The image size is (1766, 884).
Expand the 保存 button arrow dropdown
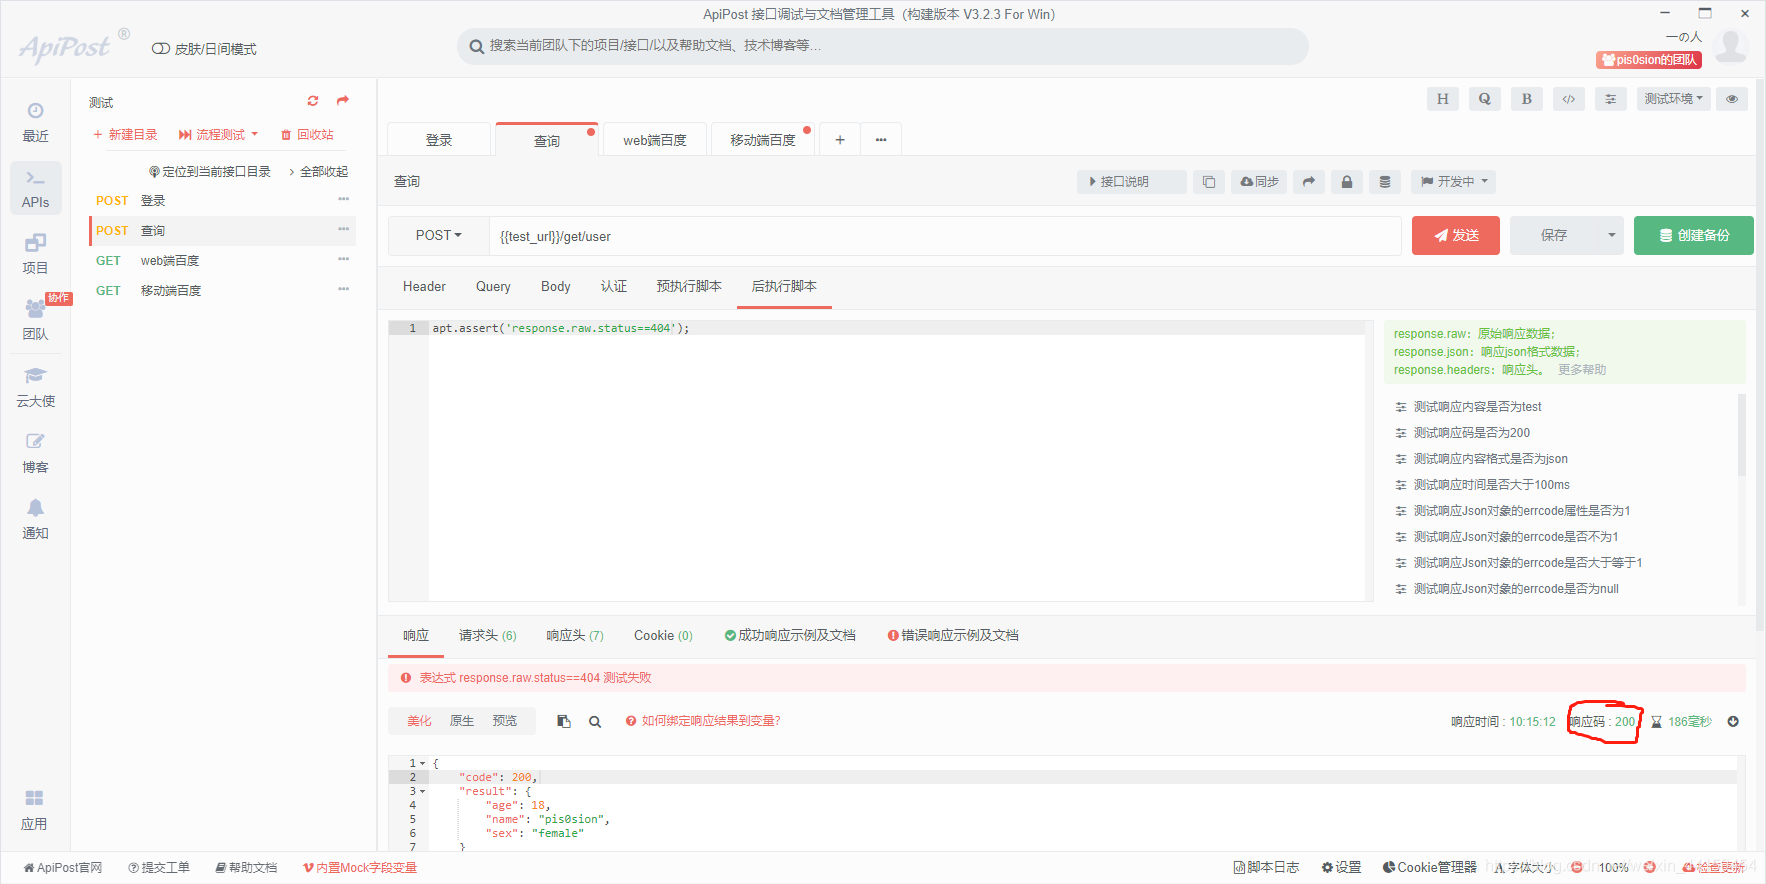click(1611, 236)
